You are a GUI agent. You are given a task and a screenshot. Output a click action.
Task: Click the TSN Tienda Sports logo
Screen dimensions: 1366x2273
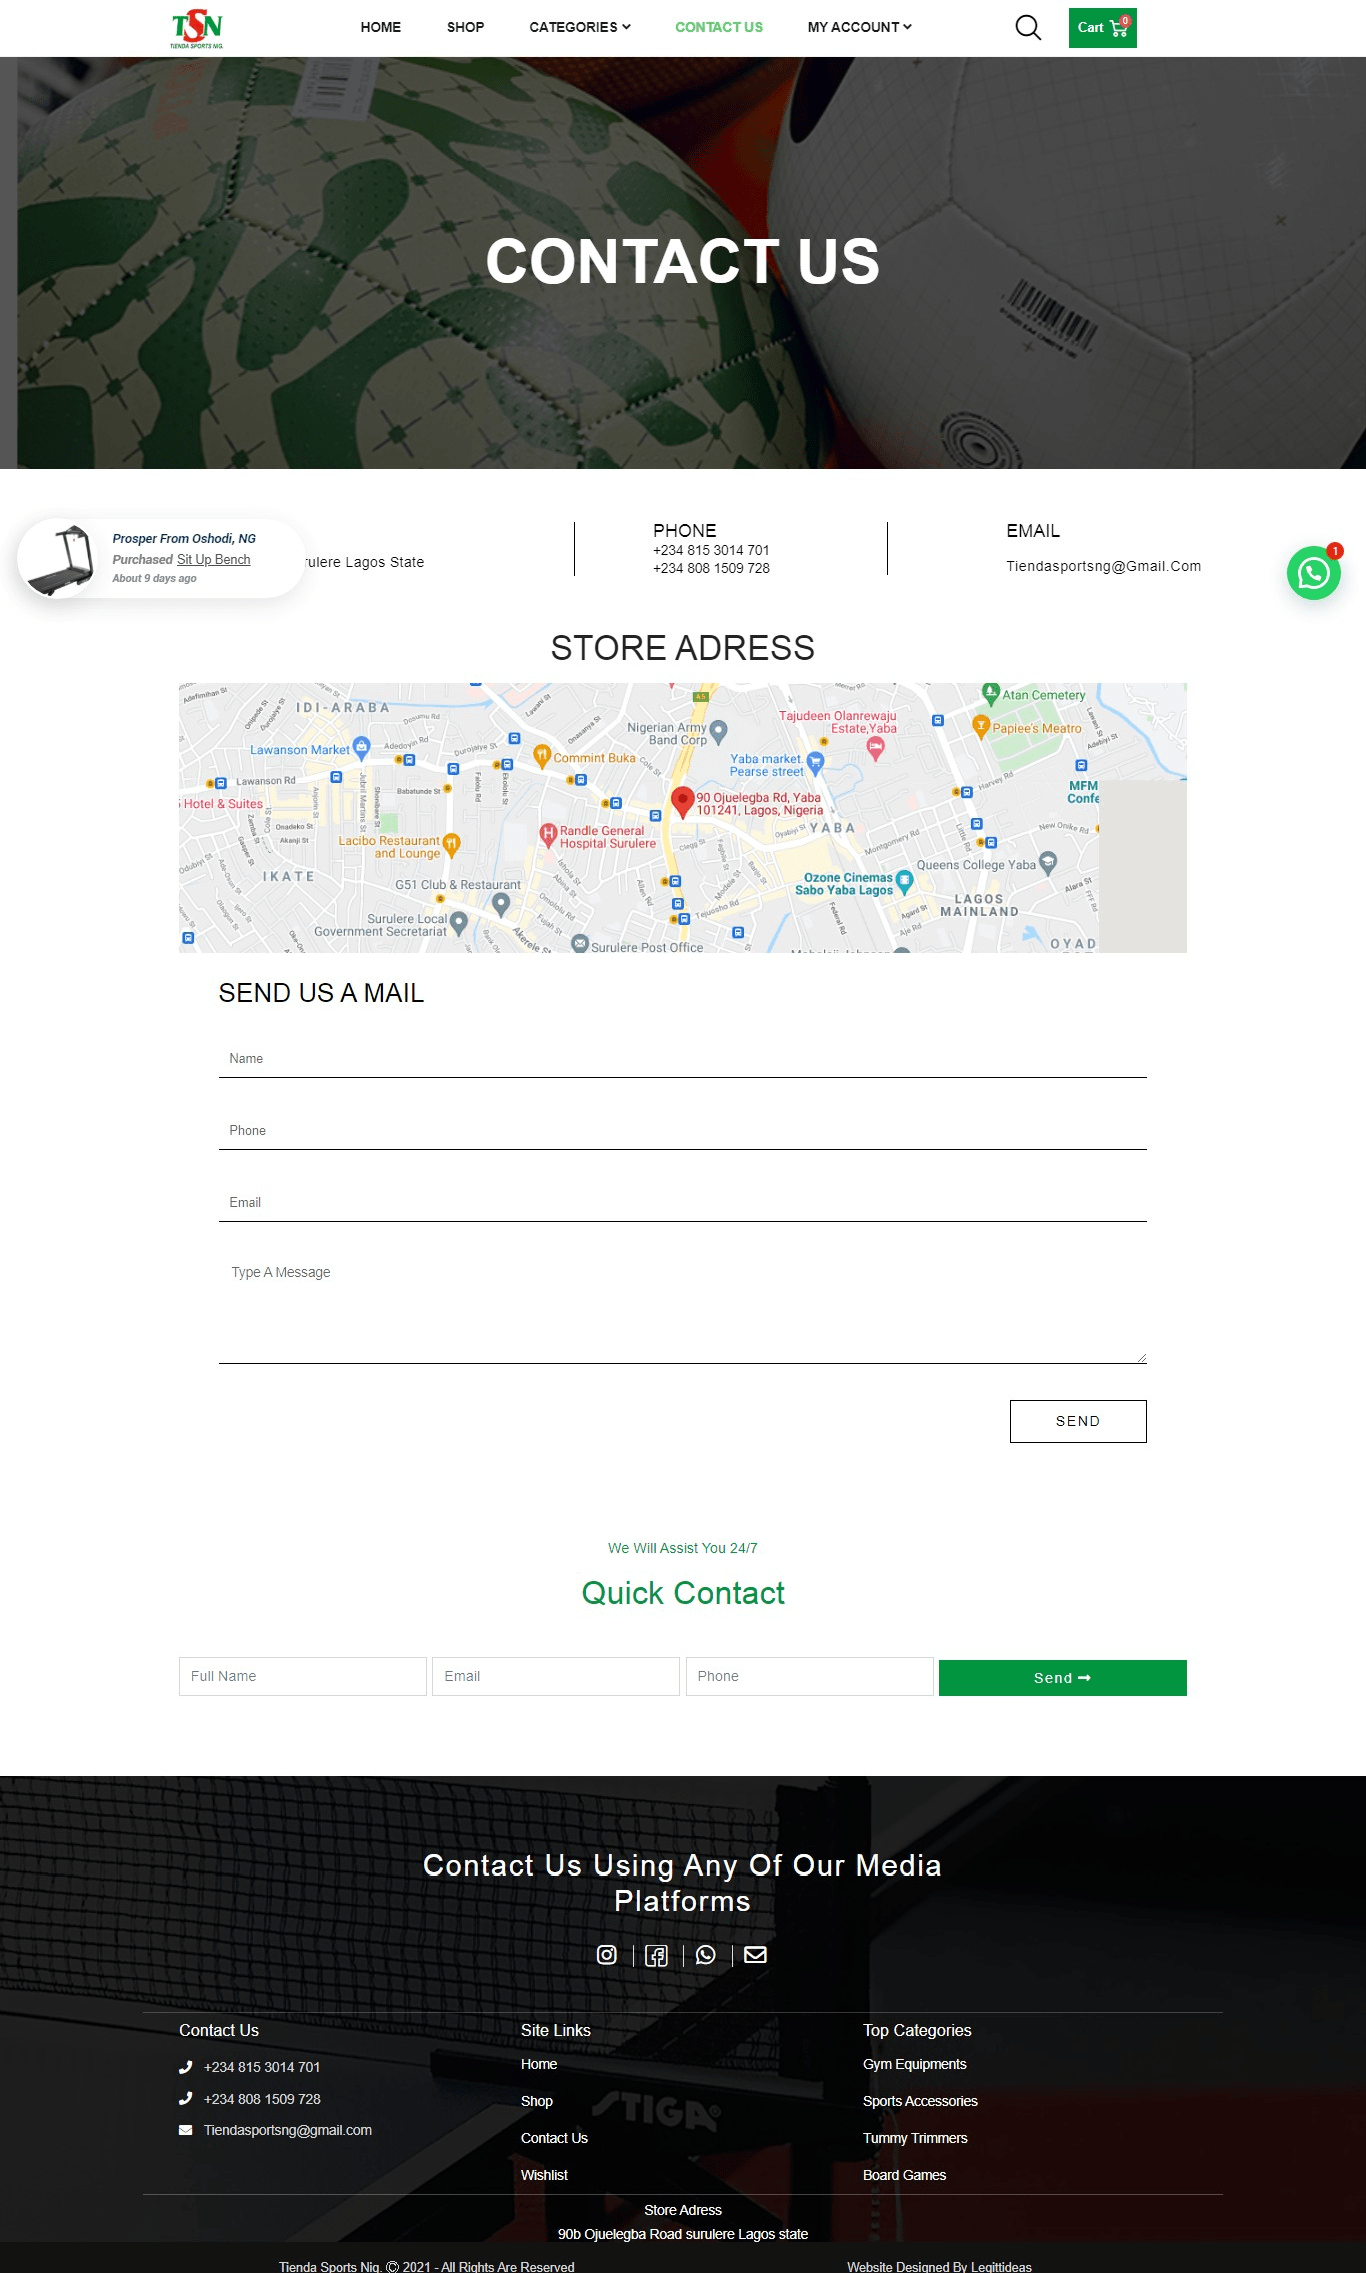(197, 28)
